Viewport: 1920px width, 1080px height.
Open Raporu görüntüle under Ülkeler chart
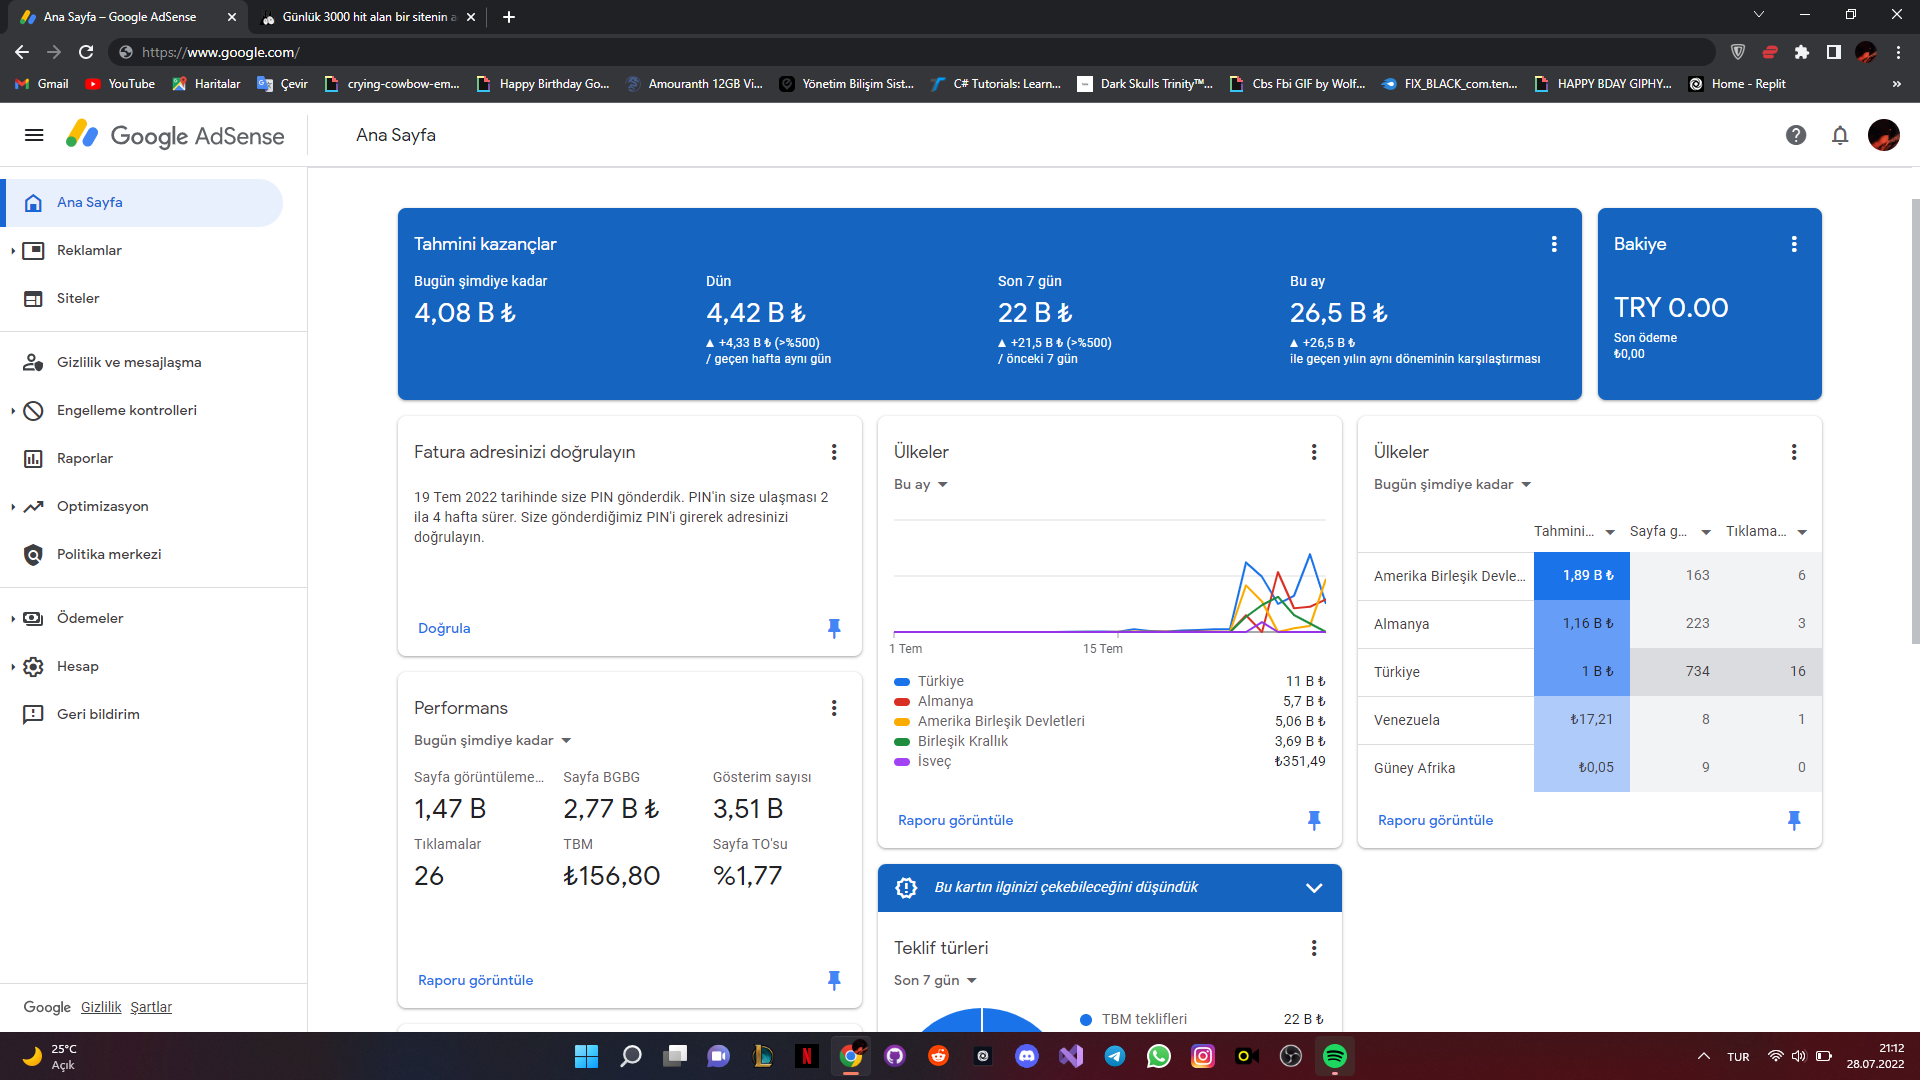(955, 820)
